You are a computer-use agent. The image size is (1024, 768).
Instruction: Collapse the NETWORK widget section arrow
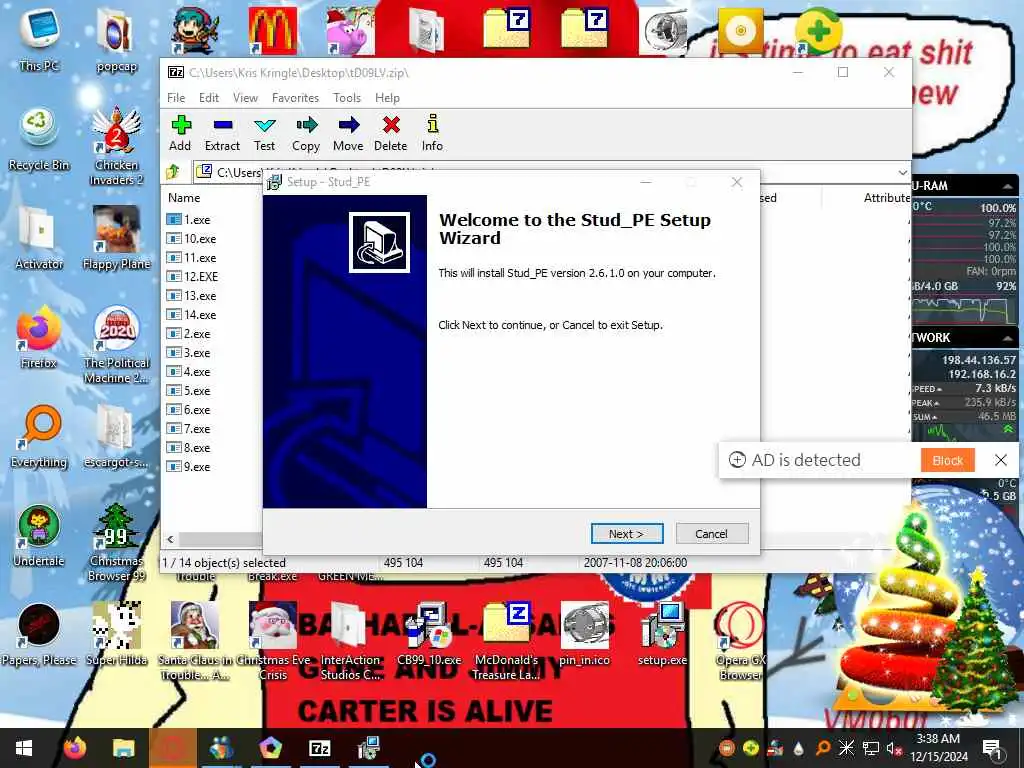(x=1008, y=338)
